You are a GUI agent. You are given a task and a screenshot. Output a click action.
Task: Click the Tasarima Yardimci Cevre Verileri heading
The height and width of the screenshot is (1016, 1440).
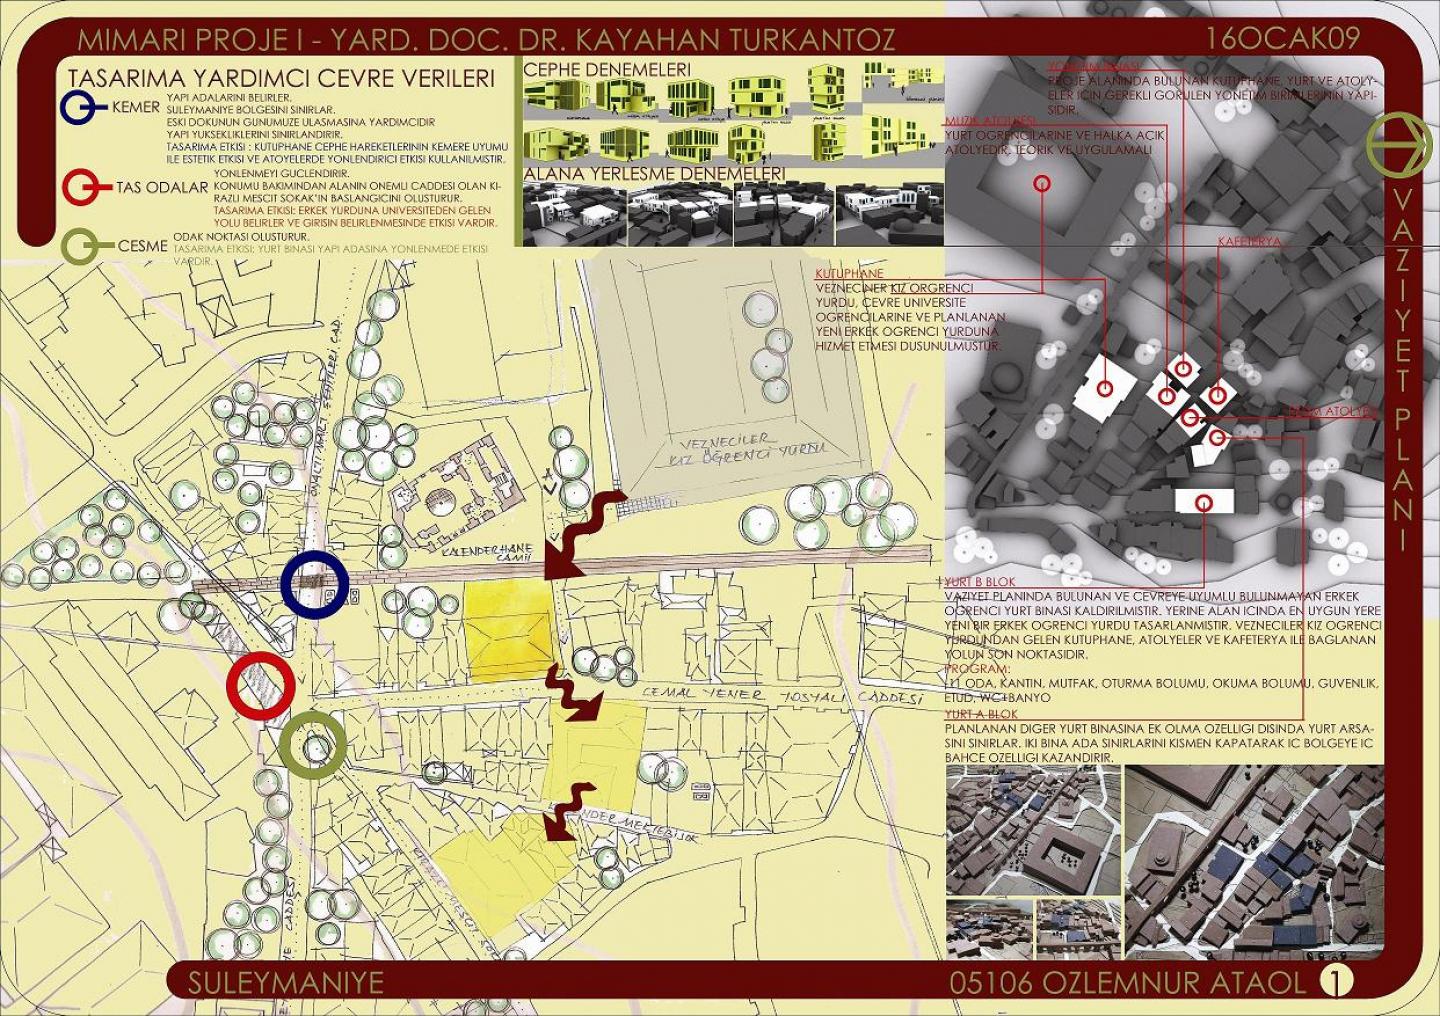280,78
